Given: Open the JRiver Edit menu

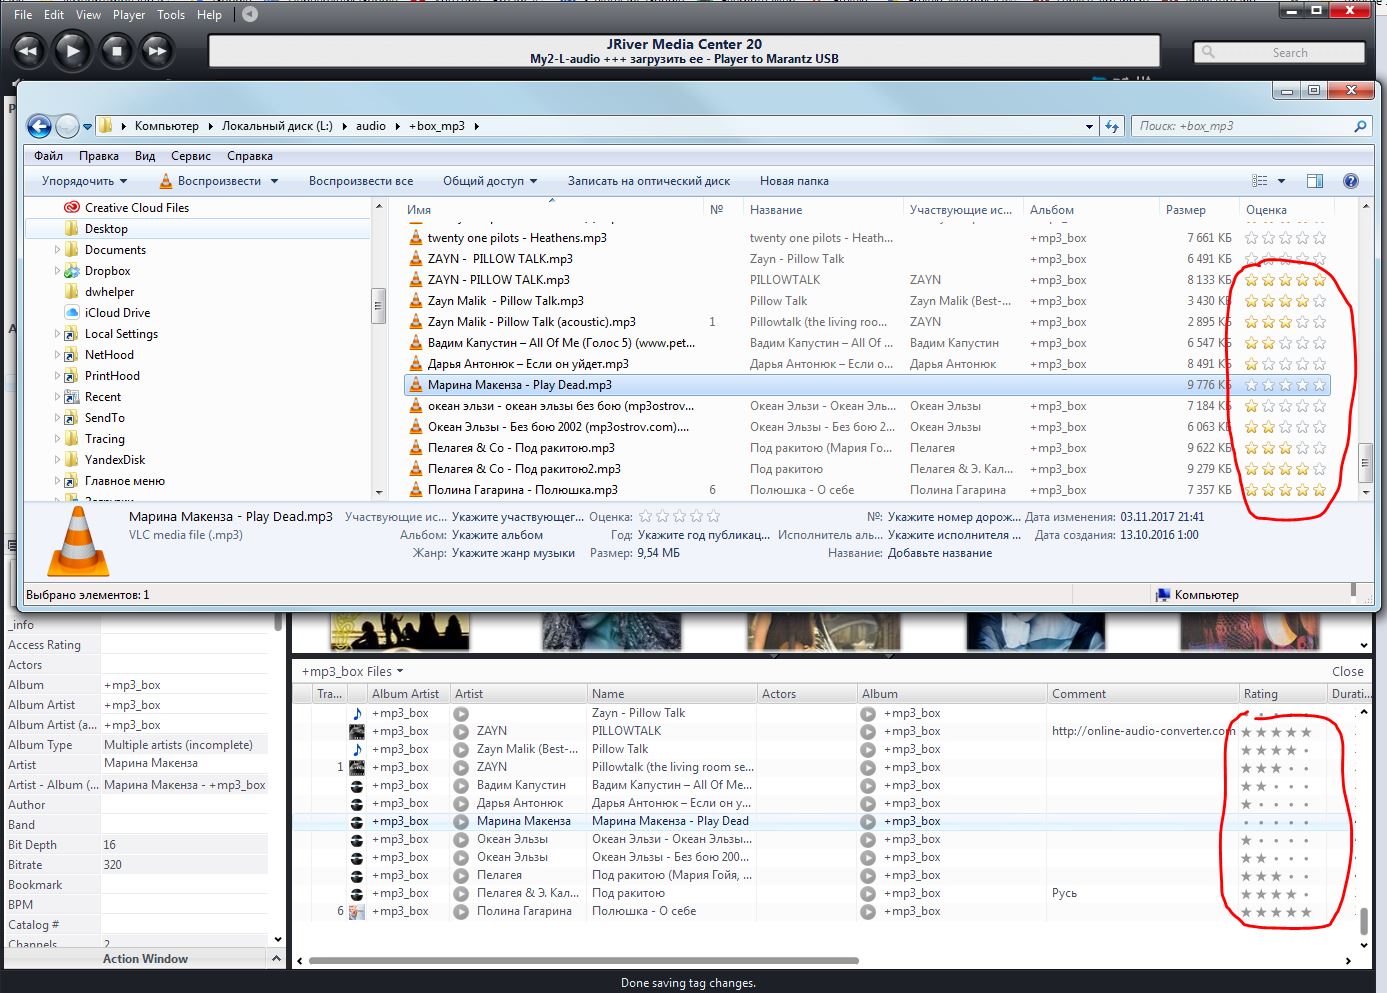Looking at the screenshot, I should click(54, 15).
